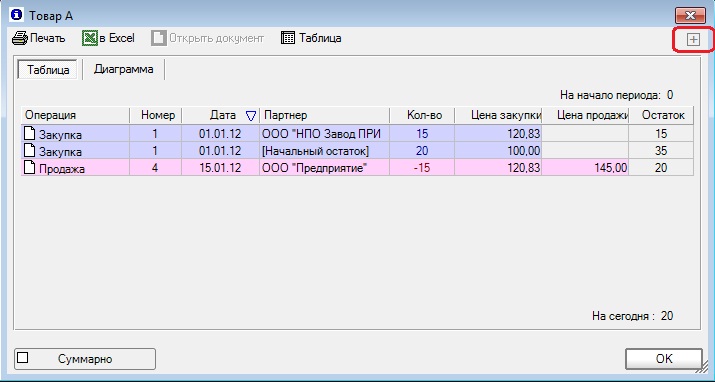Select the [Начальный остаток] partner cell
This screenshot has height=382, width=715.
324,150
